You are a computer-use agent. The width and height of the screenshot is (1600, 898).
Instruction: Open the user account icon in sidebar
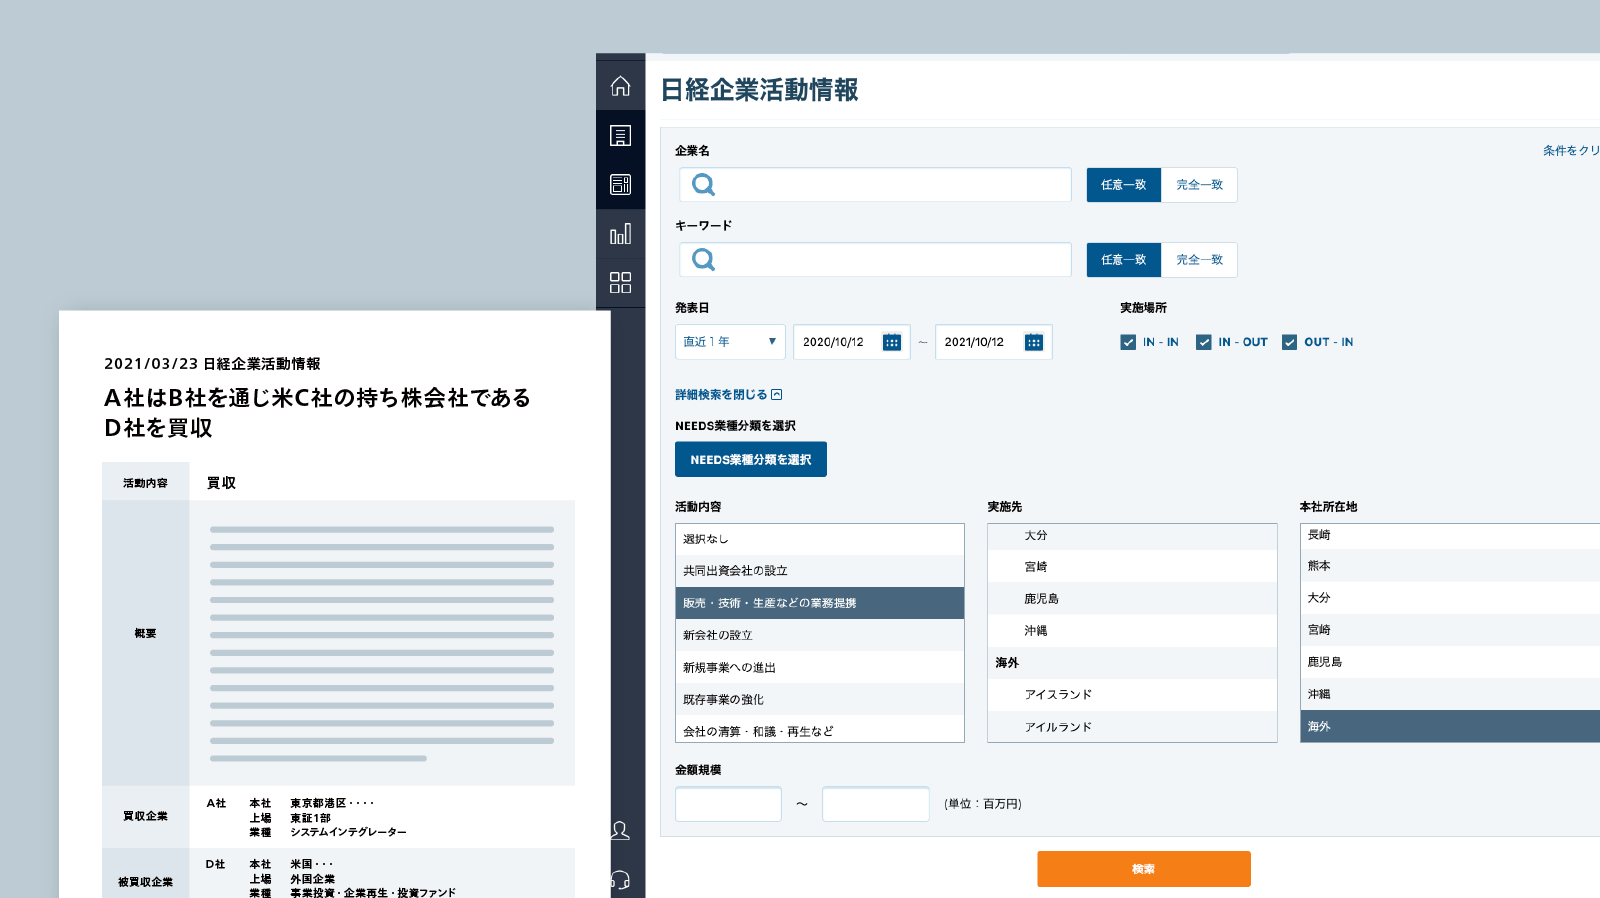620,830
